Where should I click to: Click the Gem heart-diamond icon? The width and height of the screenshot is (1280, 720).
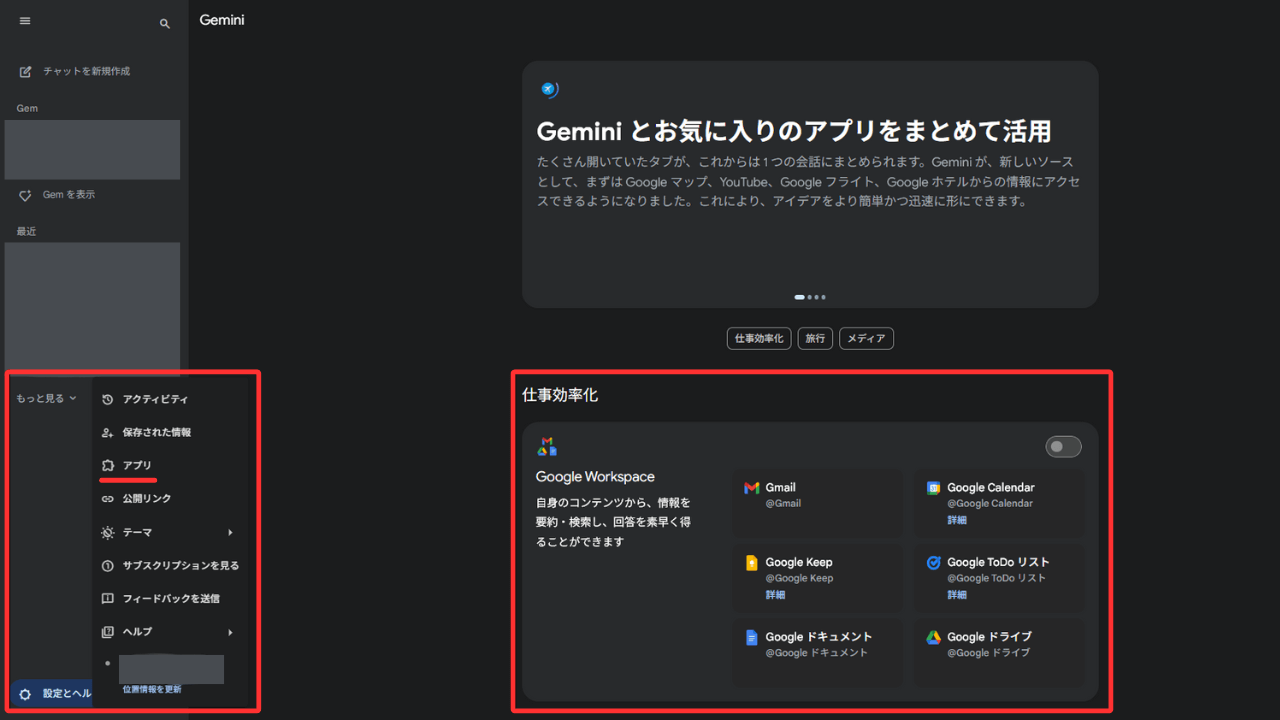tap(26, 195)
